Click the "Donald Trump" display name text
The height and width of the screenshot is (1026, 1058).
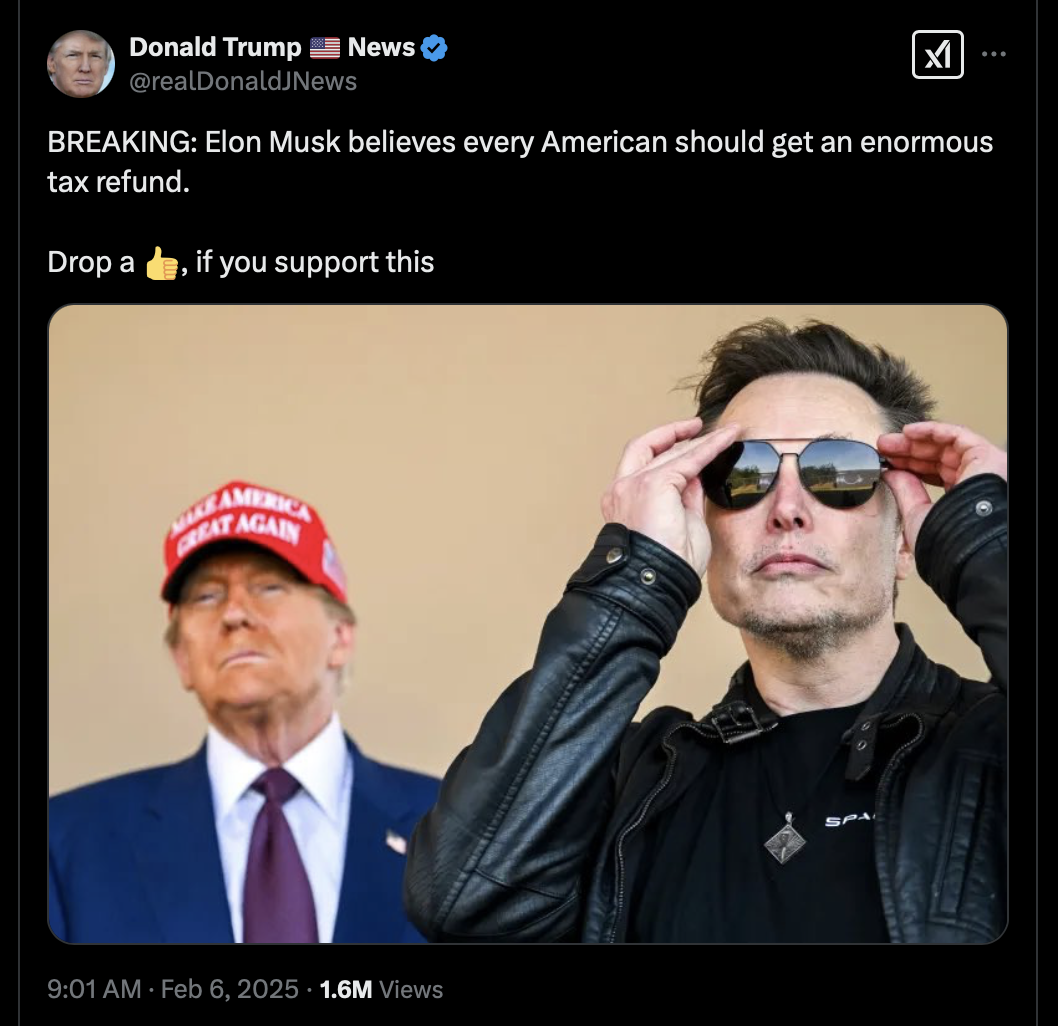pyautogui.click(x=215, y=47)
